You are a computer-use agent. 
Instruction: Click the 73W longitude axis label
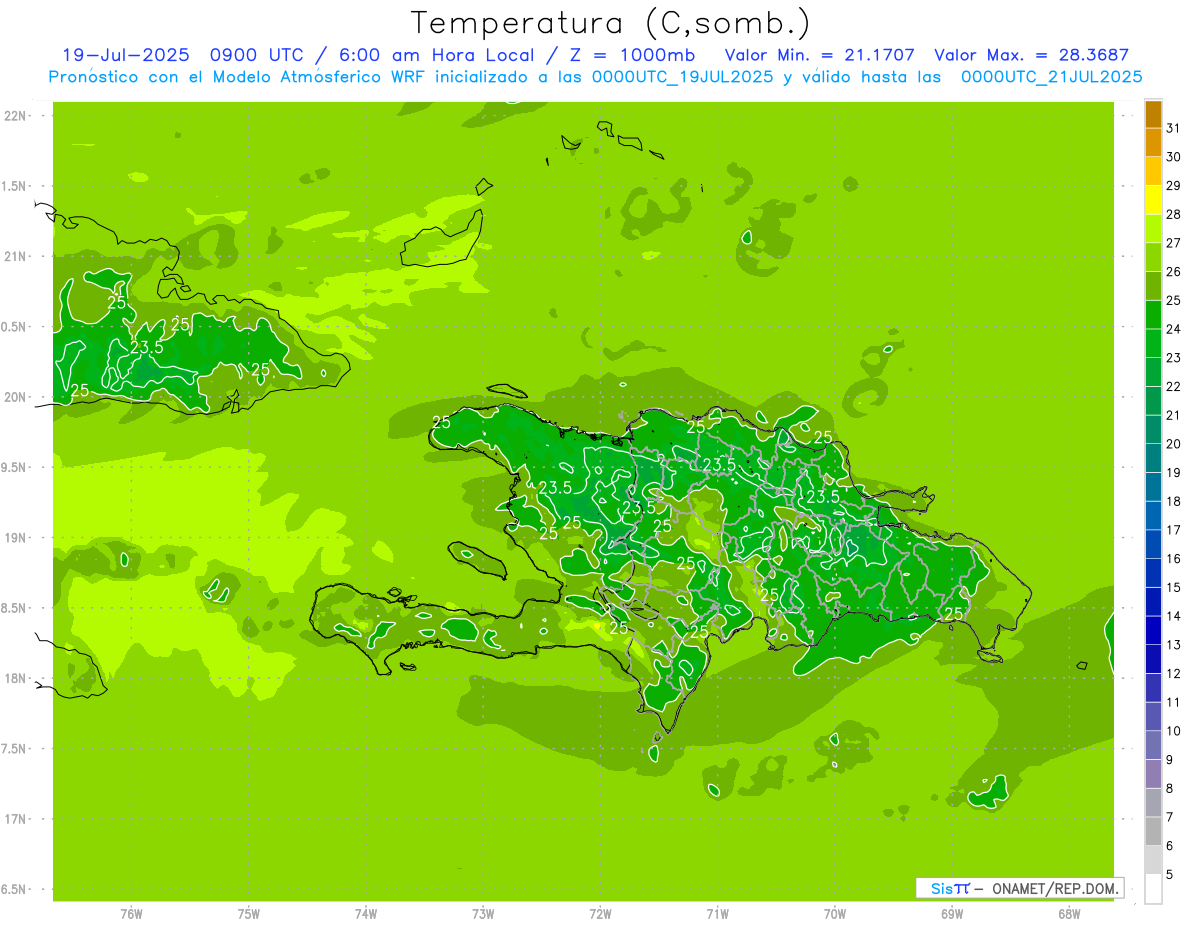coord(483,914)
